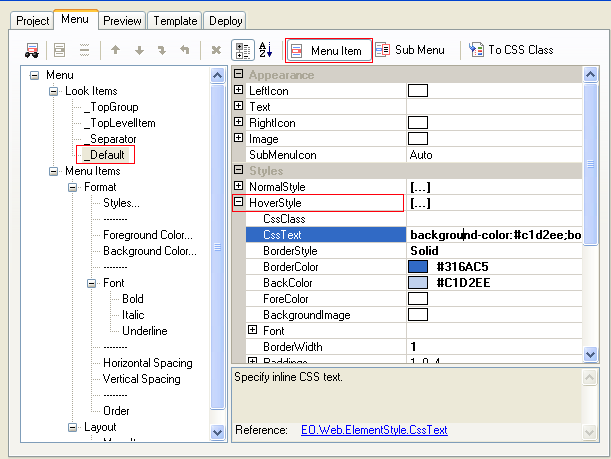Screen dimensions: 611x459
Task: Open the EO.Web.ElementStyle.CssText reference link
Action: click(374, 430)
